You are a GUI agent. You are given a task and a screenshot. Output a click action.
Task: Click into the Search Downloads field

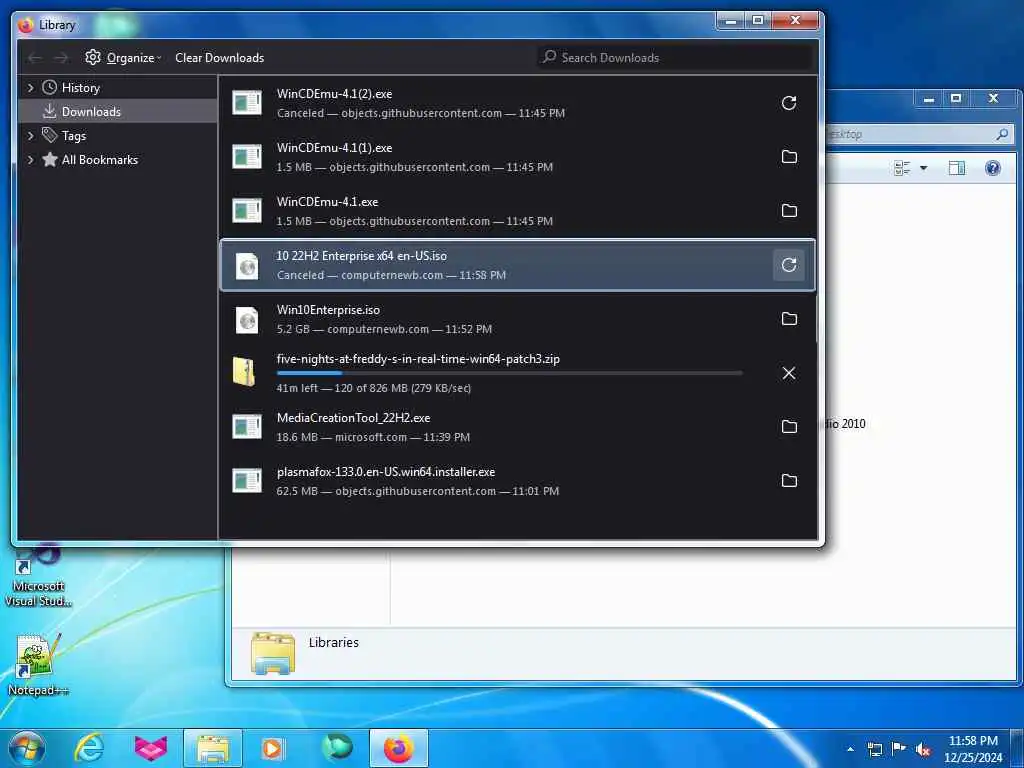tap(675, 57)
